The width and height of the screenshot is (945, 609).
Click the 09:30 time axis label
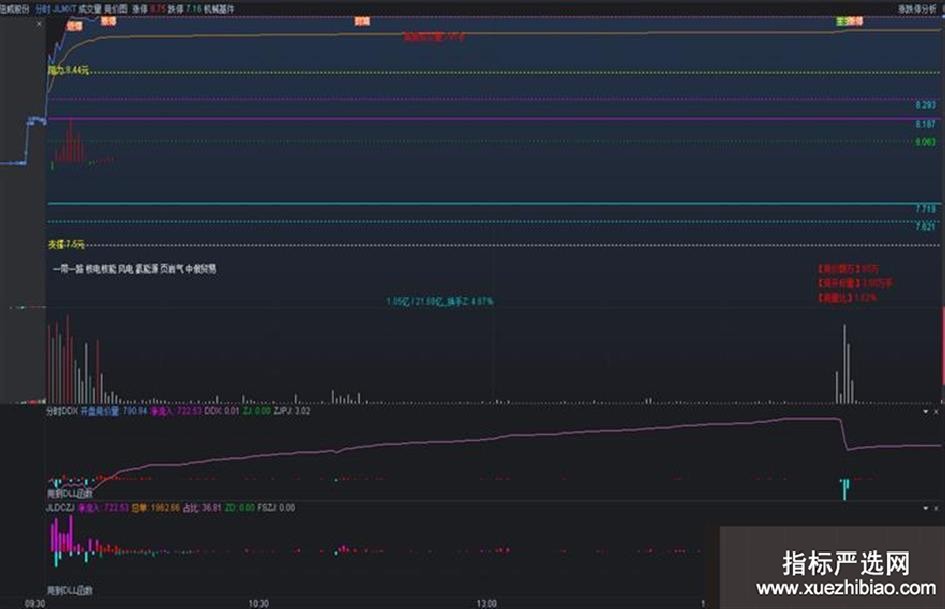[x=34, y=604]
